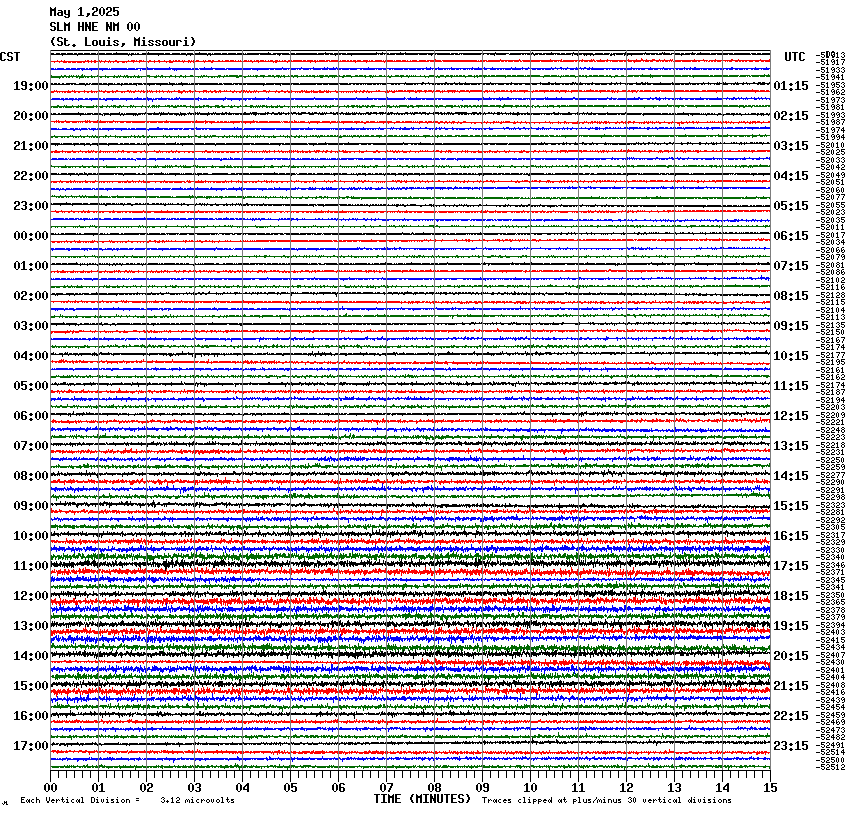The height and width of the screenshot is (814, 850).
Task: Click the '10' minute axis tick label
Action: 530,788
